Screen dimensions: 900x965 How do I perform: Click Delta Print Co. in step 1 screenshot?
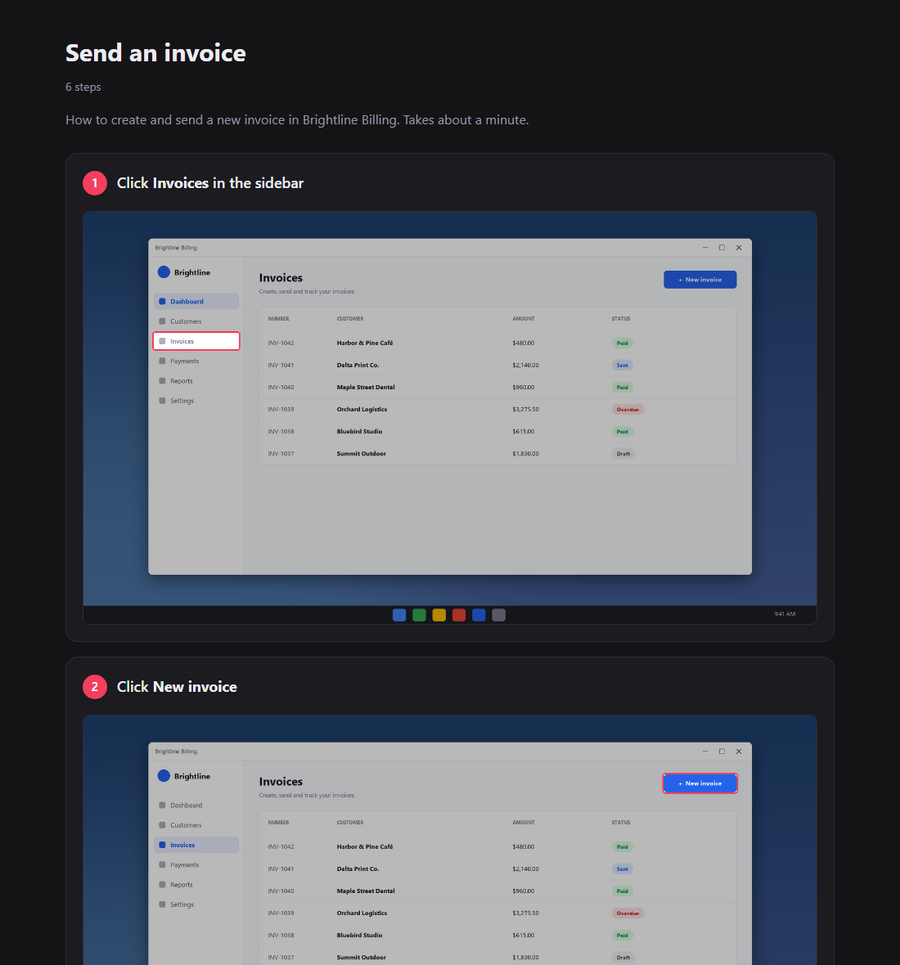(358, 365)
